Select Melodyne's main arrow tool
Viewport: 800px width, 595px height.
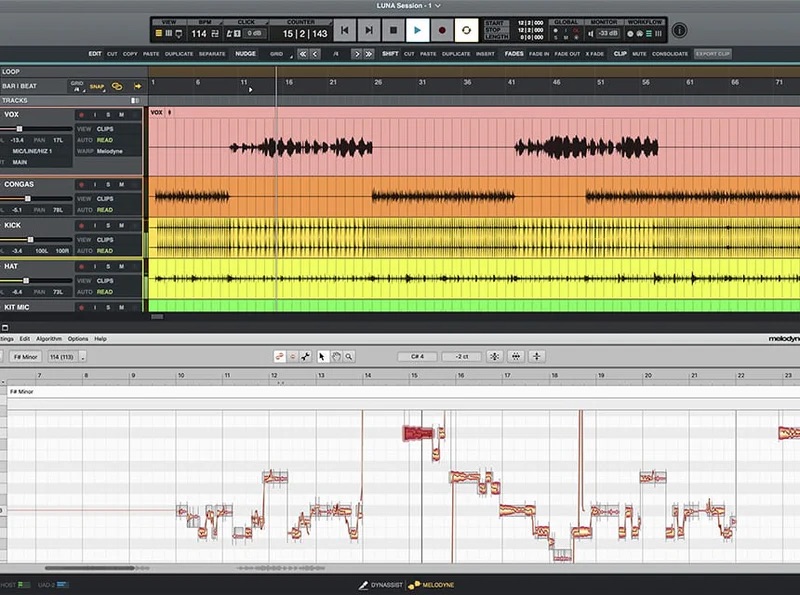pyautogui.click(x=321, y=357)
